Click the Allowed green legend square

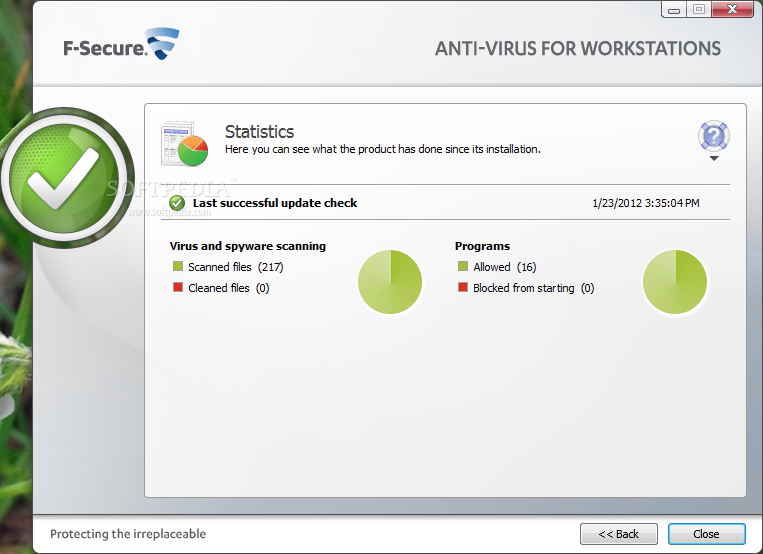(x=463, y=266)
